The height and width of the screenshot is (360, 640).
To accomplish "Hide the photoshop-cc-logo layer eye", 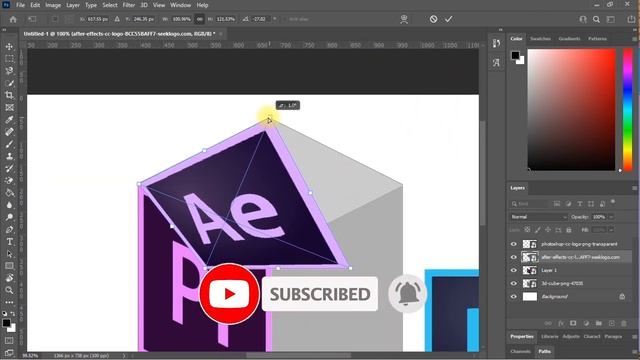I will 513,244.
